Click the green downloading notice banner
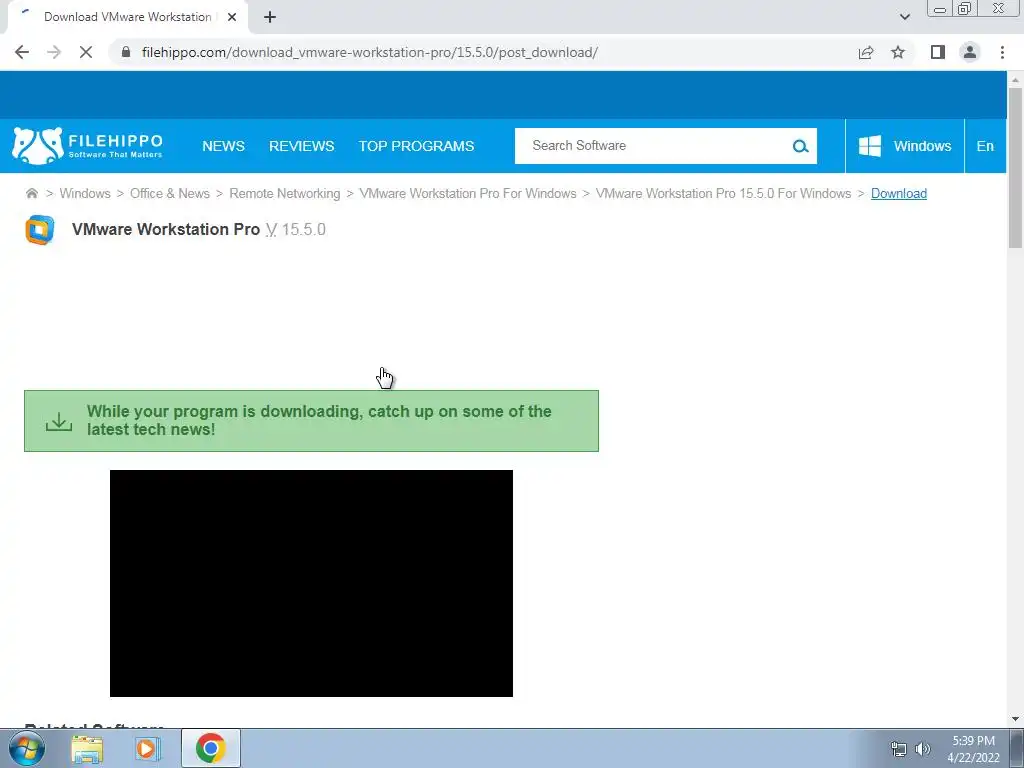The image size is (1024, 768). click(312, 421)
